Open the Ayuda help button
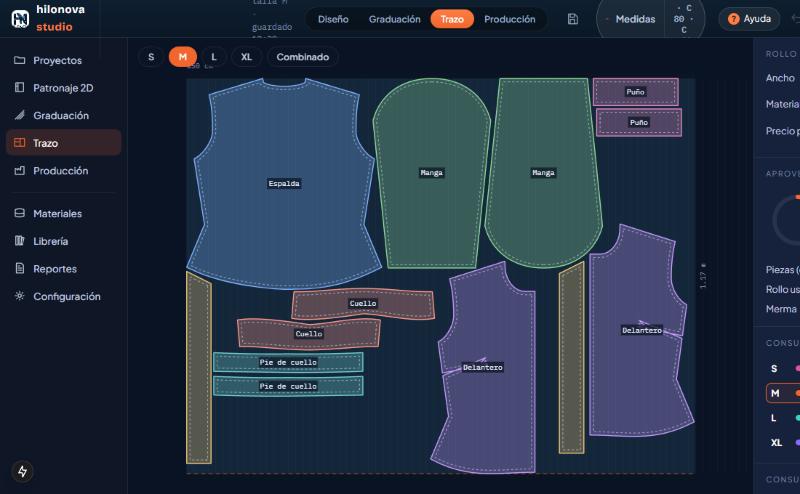The width and height of the screenshot is (800, 494). pyautogui.click(x=749, y=19)
